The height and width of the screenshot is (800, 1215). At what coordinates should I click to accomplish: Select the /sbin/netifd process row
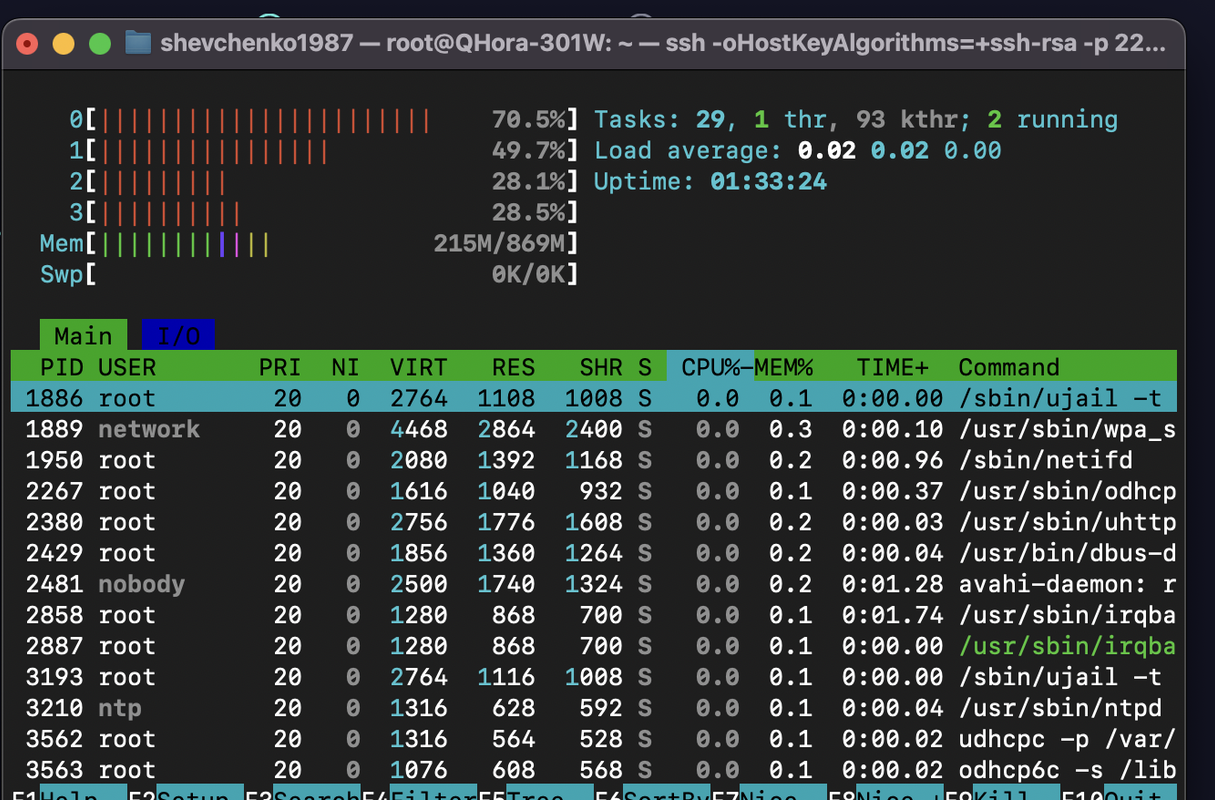point(594,460)
